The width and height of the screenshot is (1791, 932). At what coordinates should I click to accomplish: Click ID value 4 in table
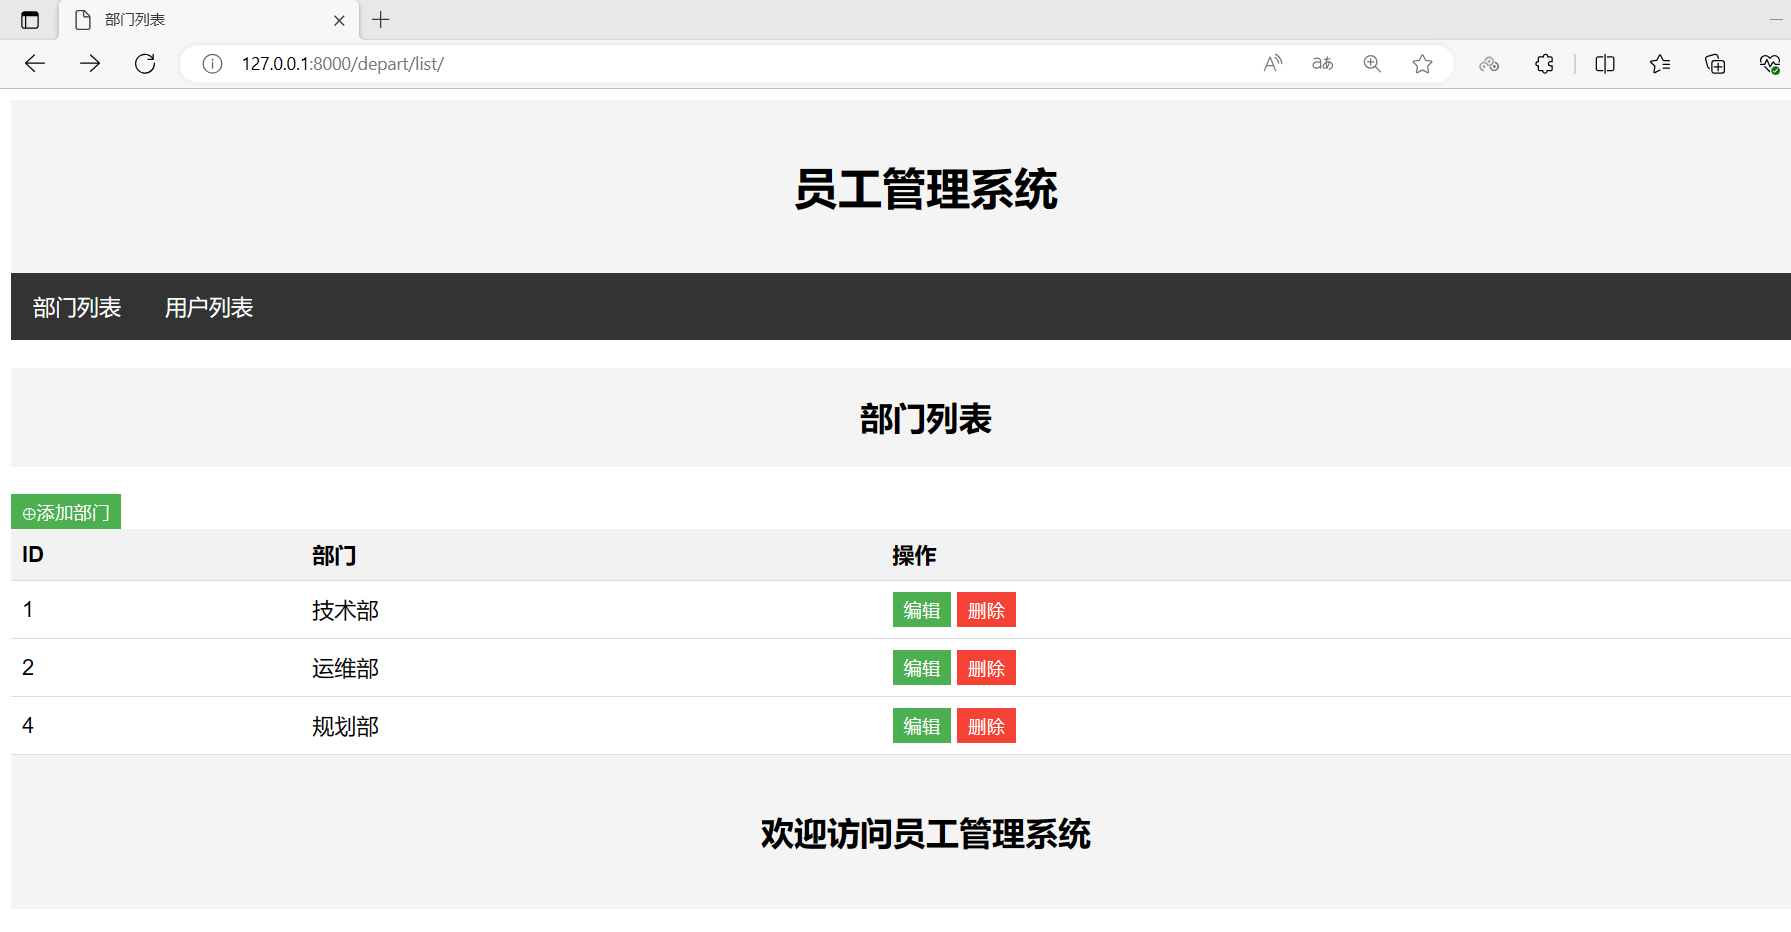[x=28, y=726]
